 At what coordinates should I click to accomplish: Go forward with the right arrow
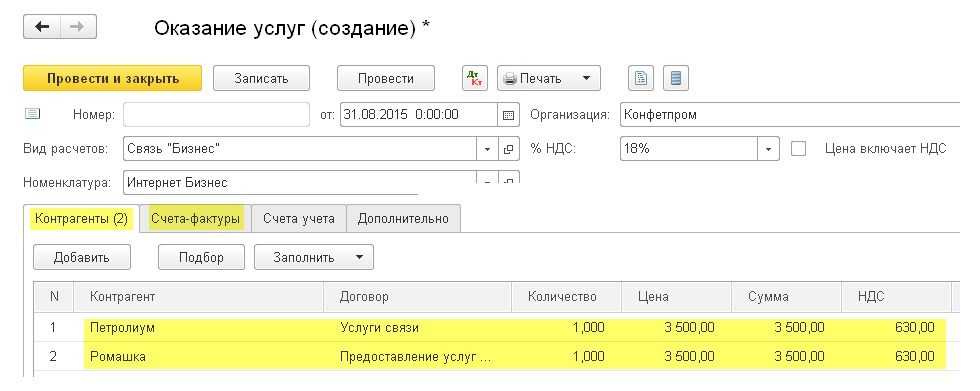point(78,27)
